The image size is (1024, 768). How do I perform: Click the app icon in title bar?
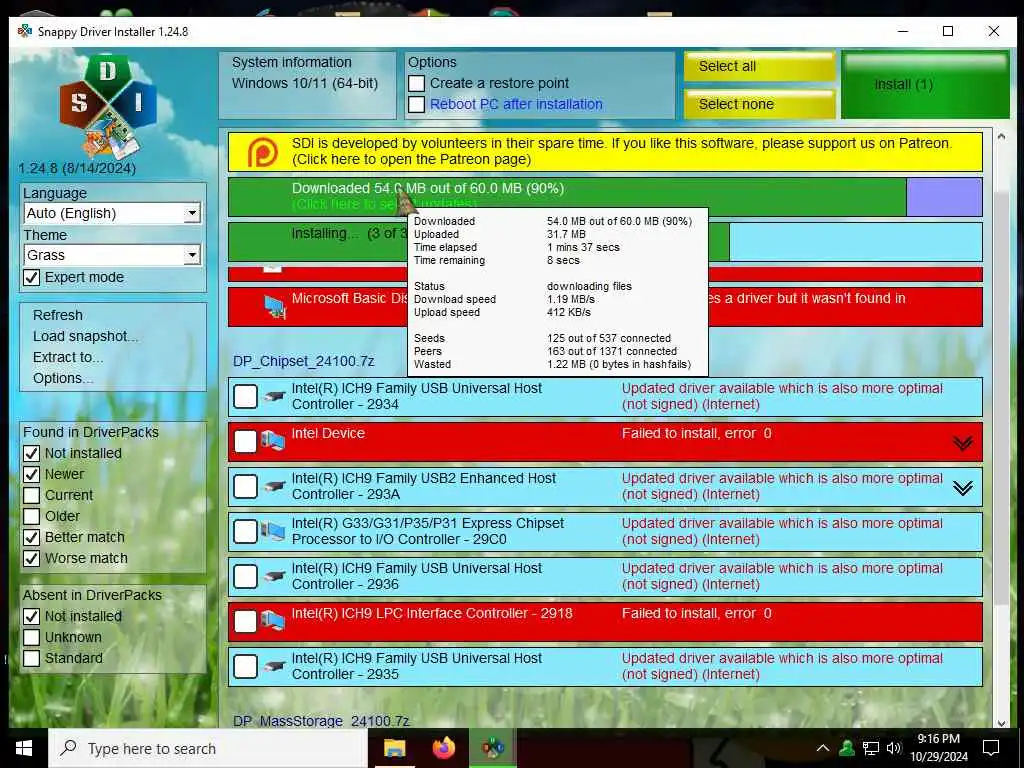pyautogui.click(x=25, y=31)
